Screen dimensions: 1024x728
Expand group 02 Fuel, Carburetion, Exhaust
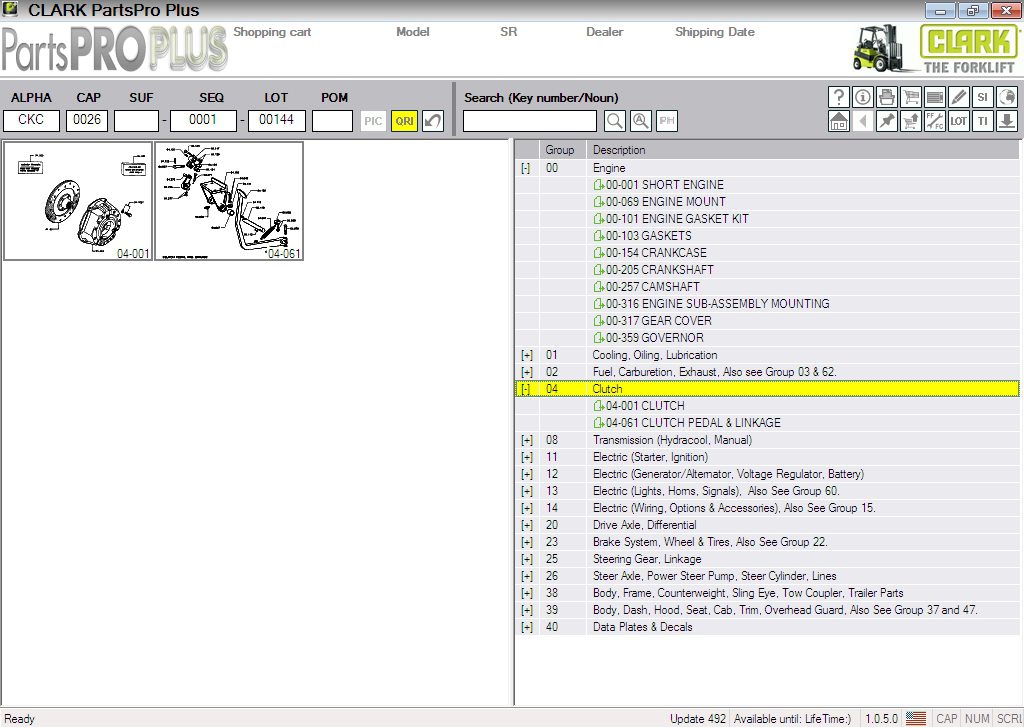[x=526, y=372]
